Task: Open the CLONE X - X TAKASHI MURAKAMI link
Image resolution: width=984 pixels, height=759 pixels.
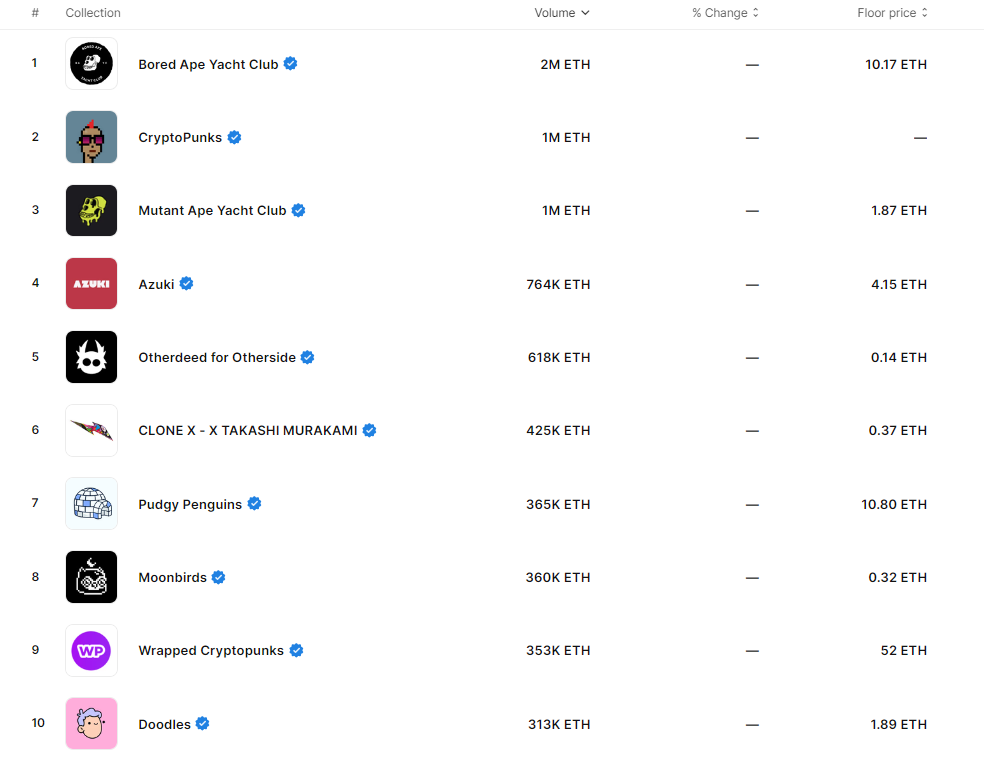Action: 247,430
